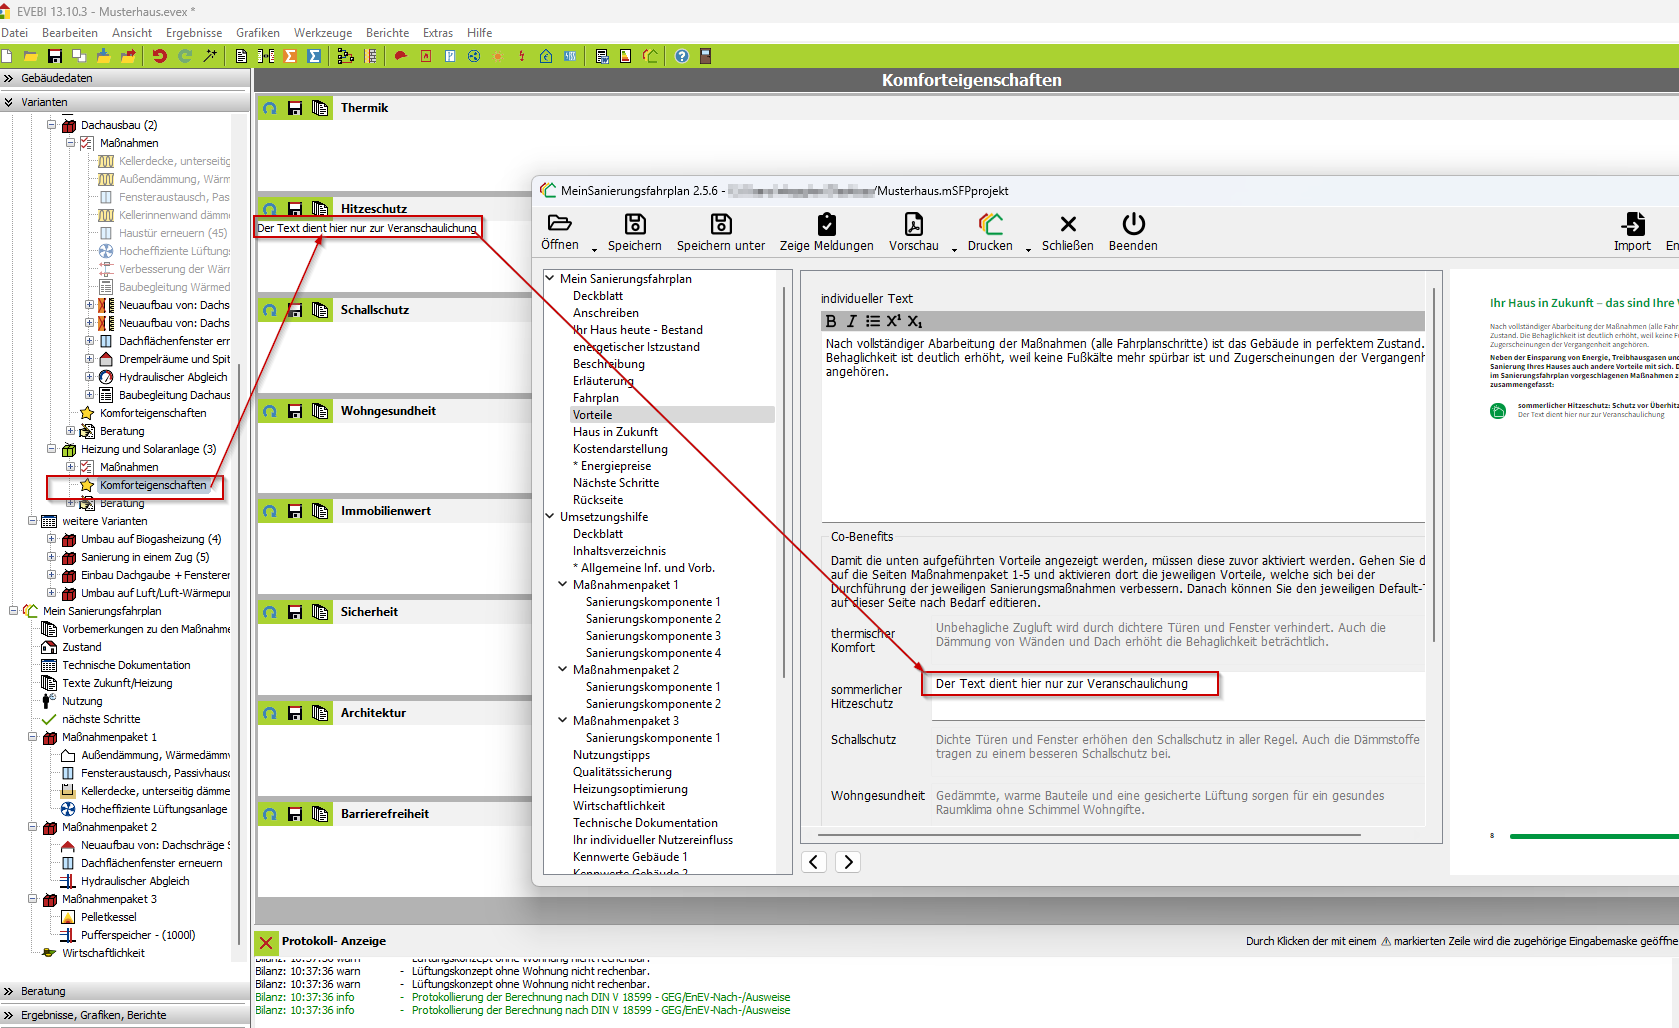The image size is (1679, 1028).
Task: Open the dropdown arrow next to Öffnen
Action: pyautogui.click(x=594, y=248)
